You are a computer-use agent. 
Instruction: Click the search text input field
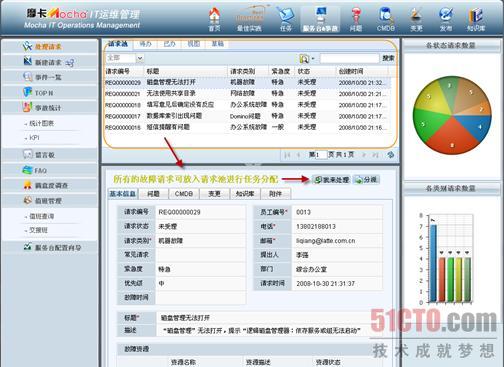click(x=349, y=59)
